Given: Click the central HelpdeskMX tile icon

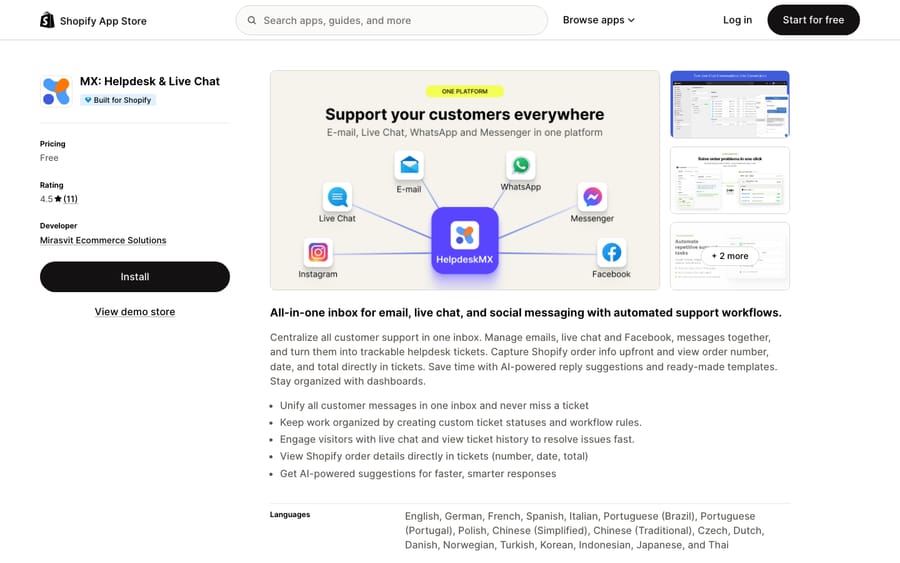Looking at the screenshot, I should point(464,240).
